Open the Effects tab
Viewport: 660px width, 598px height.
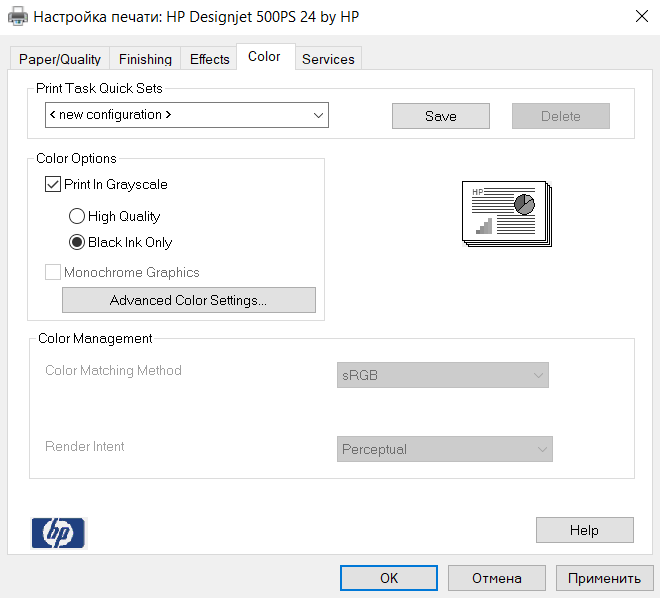pyautogui.click(x=210, y=59)
